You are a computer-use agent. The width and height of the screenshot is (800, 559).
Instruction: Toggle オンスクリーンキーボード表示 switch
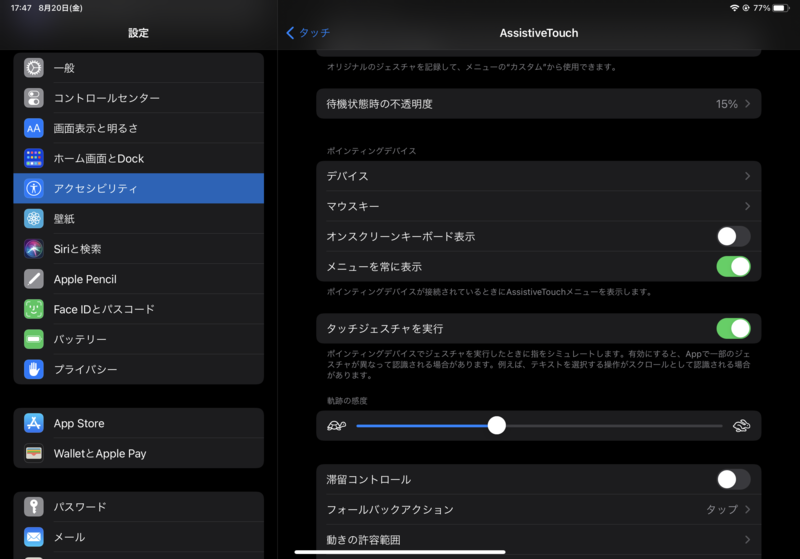coord(734,237)
